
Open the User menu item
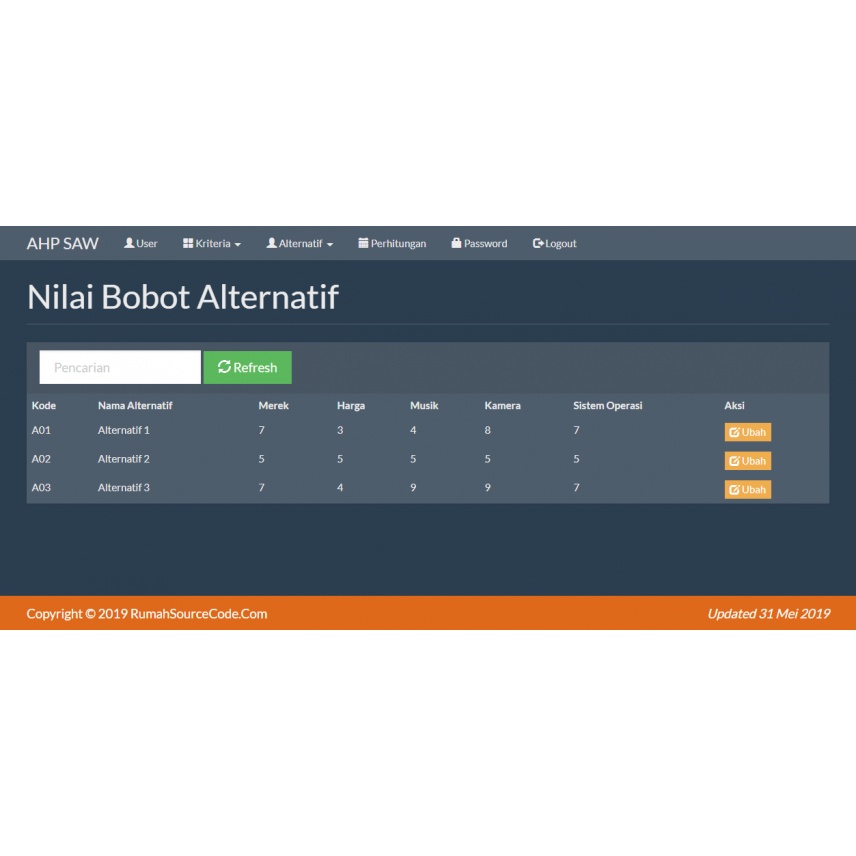point(141,243)
